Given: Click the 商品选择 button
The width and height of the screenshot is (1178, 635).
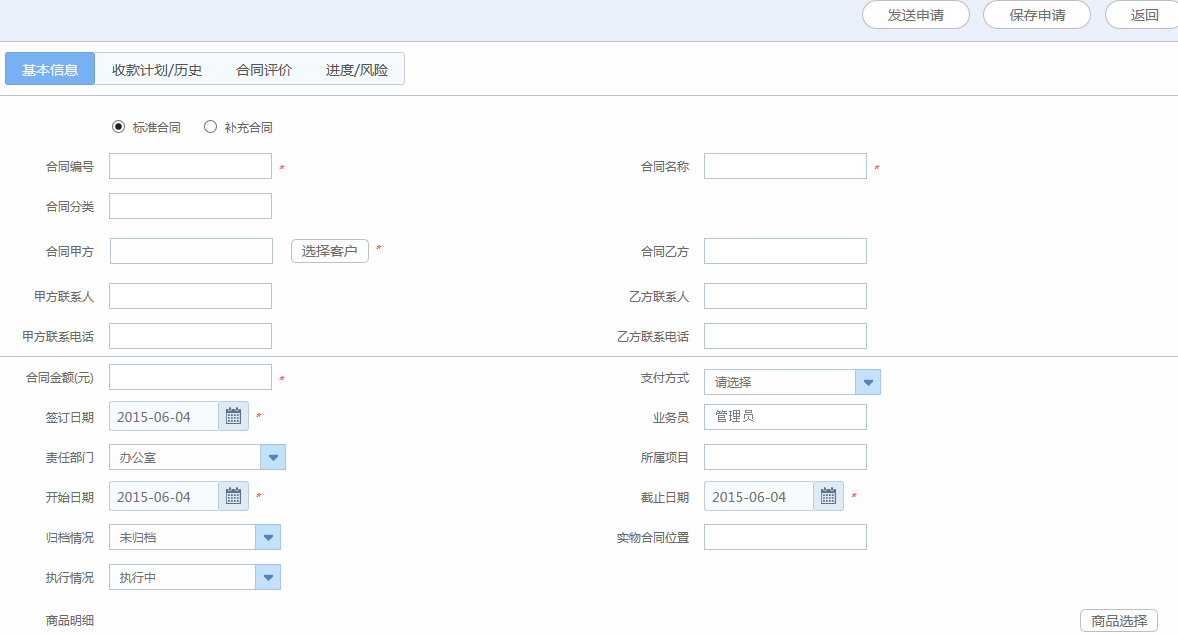Looking at the screenshot, I should coord(1118,621).
